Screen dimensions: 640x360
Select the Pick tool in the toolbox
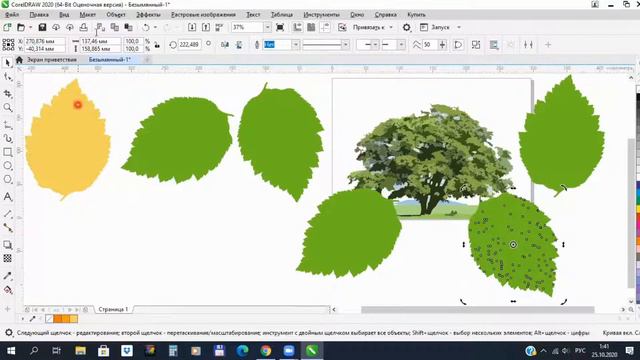tap(7, 62)
